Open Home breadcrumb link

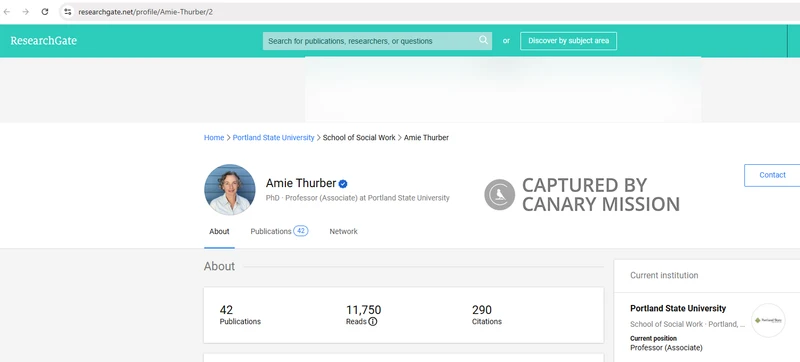214,138
